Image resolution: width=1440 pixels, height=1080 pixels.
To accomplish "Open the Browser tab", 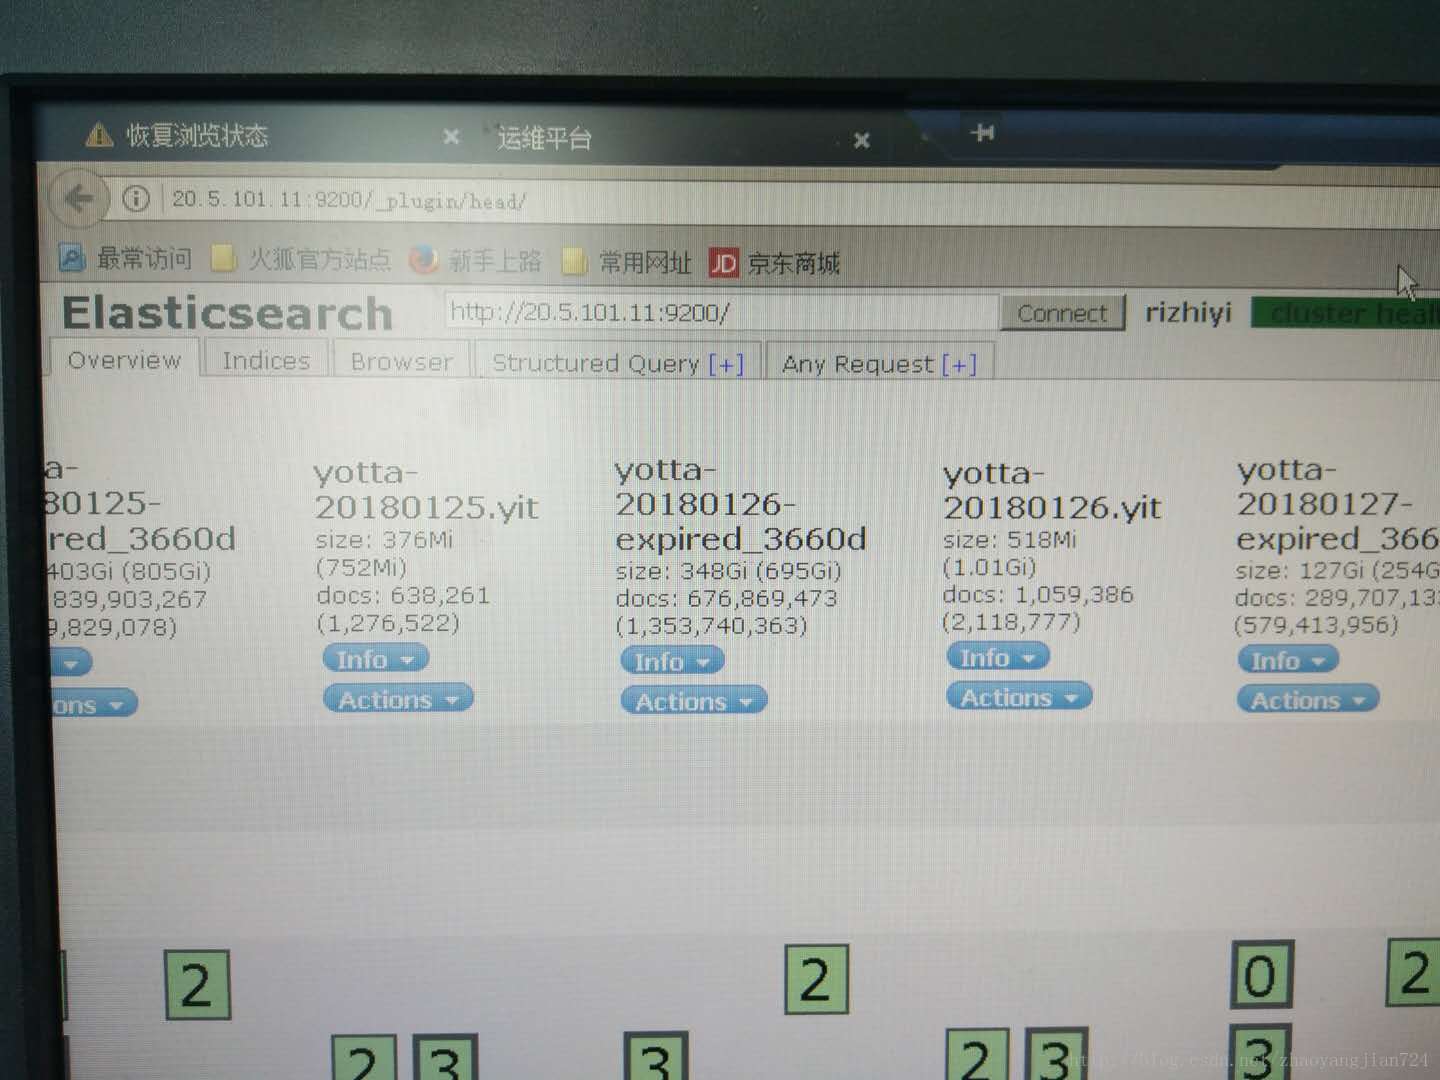I will 401,362.
